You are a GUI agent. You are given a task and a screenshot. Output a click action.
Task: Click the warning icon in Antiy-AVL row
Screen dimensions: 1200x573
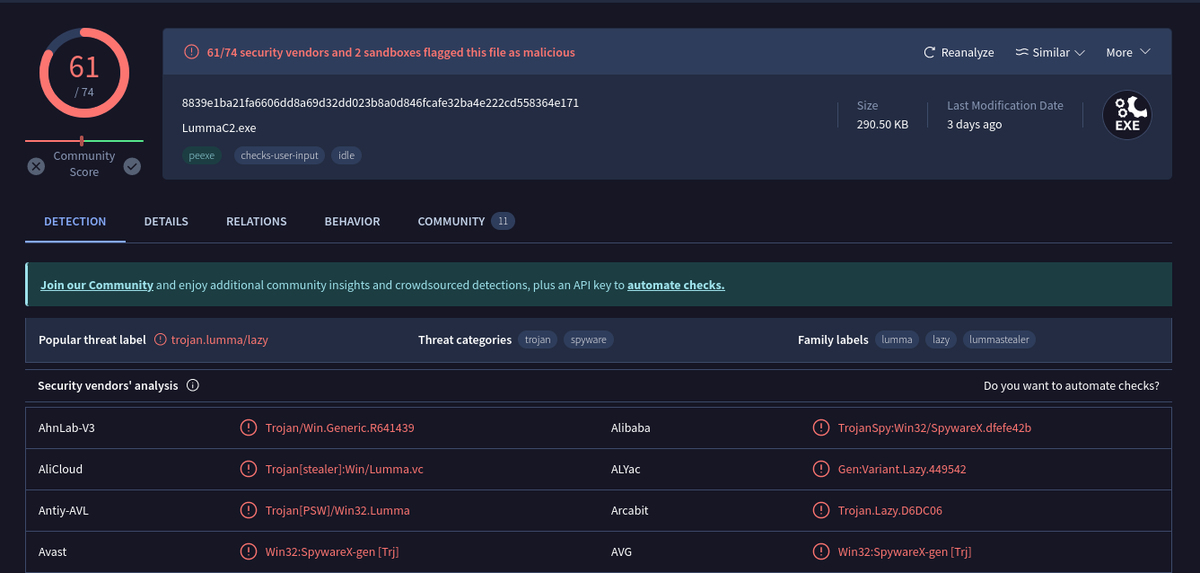point(248,510)
